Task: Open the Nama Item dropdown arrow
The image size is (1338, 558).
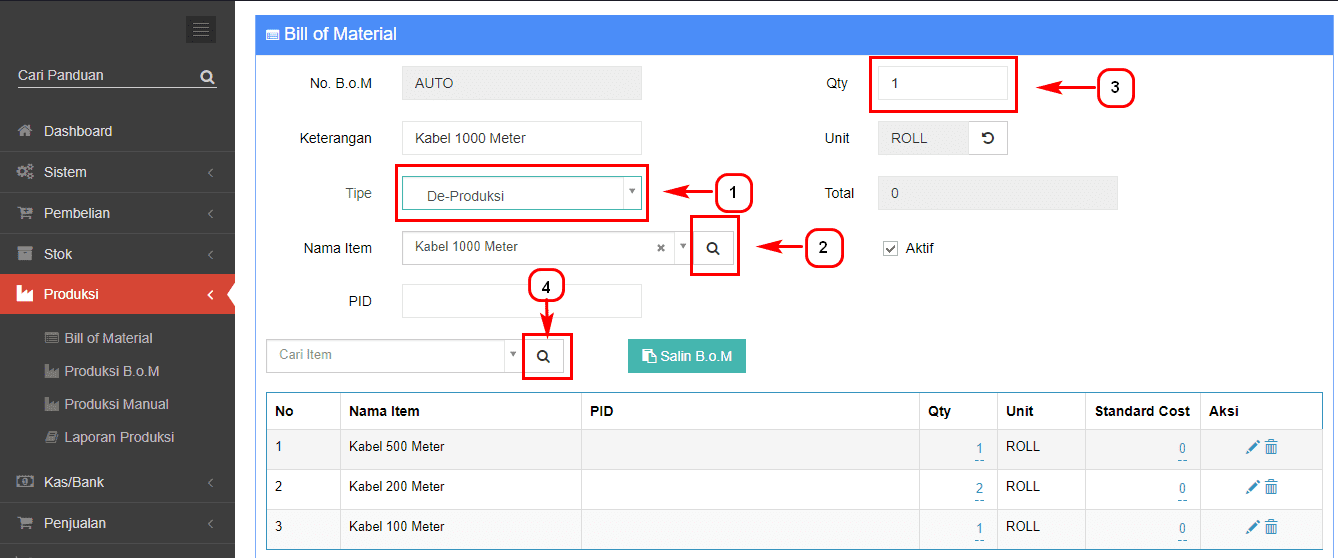Action: (683, 248)
